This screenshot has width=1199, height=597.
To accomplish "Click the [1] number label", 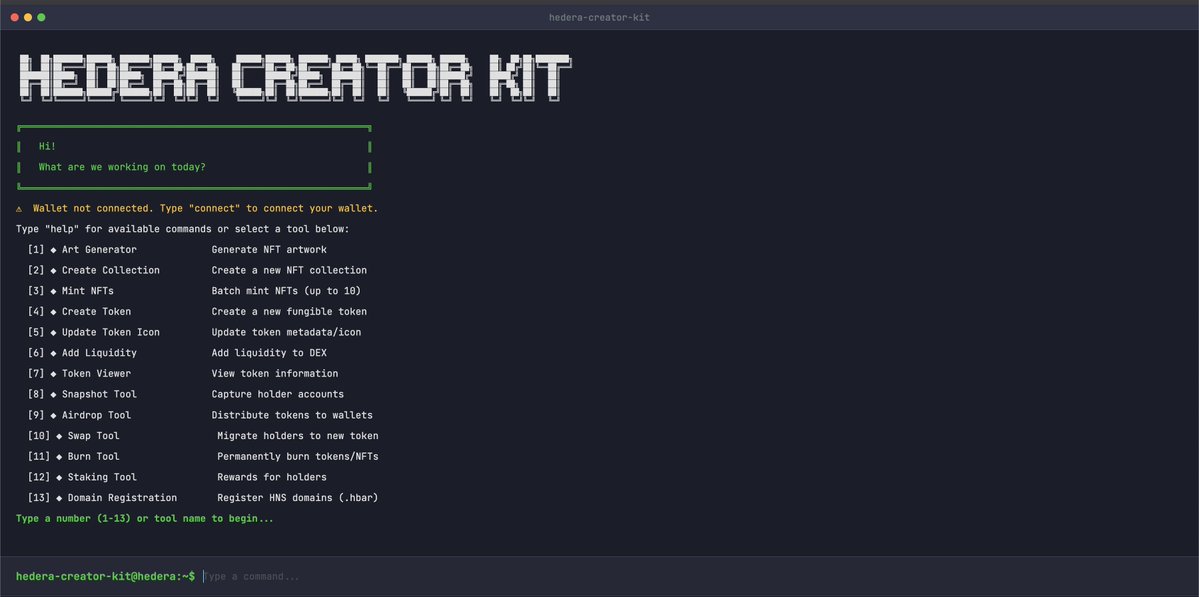I will (x=36, y=249).
